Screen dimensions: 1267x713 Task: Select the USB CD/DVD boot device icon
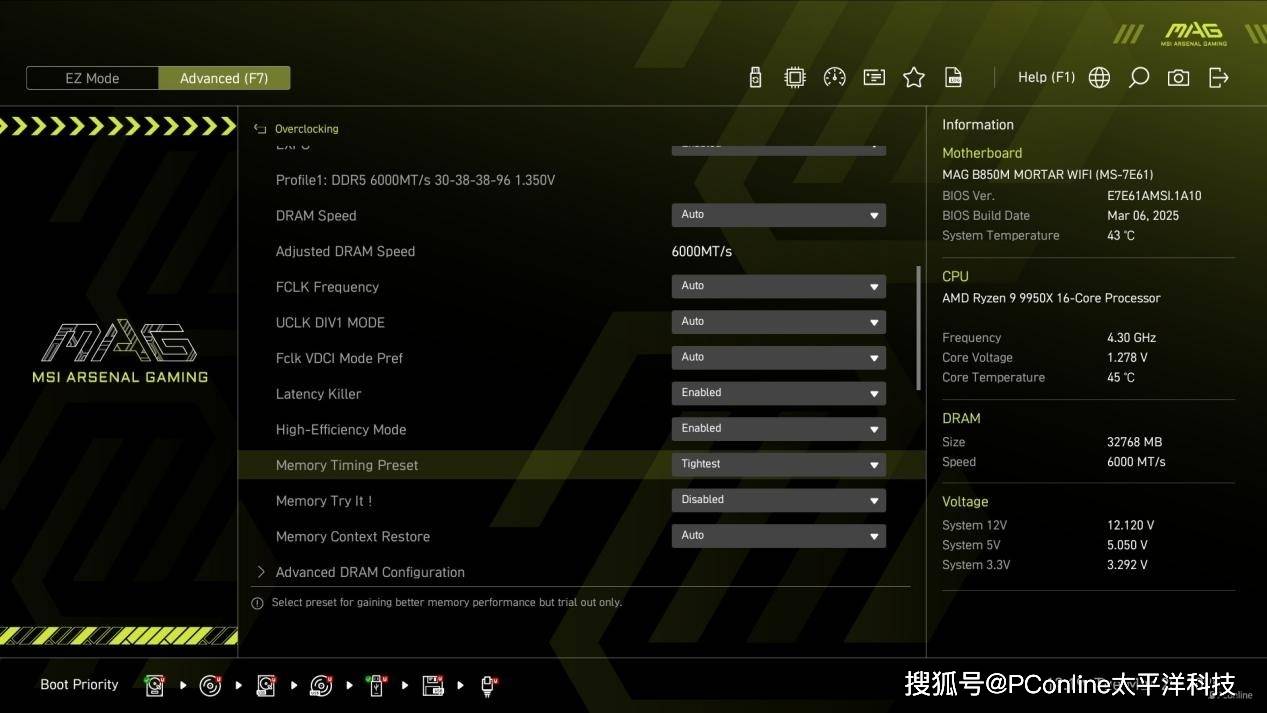(x=321, y=685)
